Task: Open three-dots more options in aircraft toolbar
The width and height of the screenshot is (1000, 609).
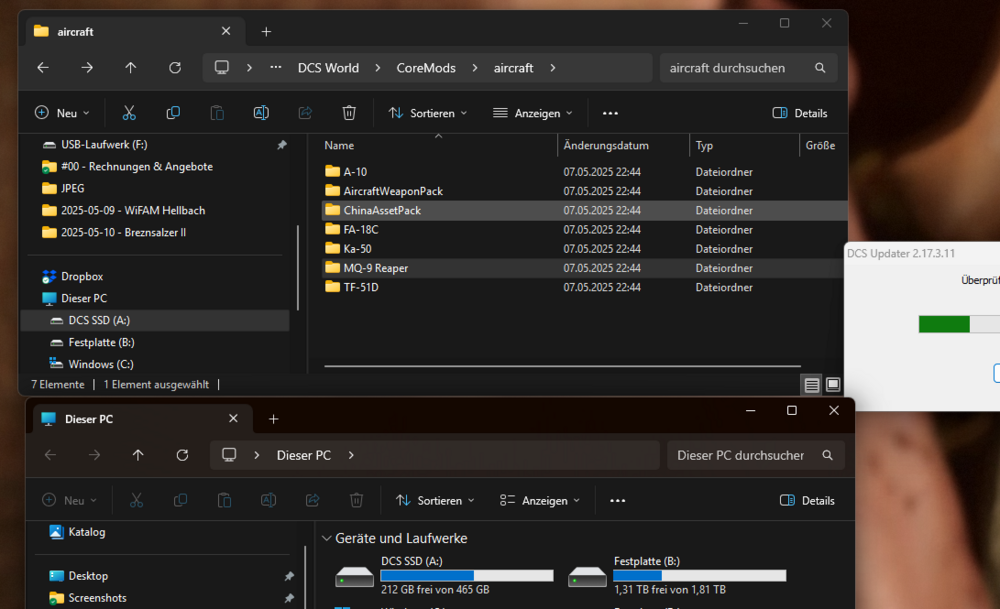Action: click(610, 113)
